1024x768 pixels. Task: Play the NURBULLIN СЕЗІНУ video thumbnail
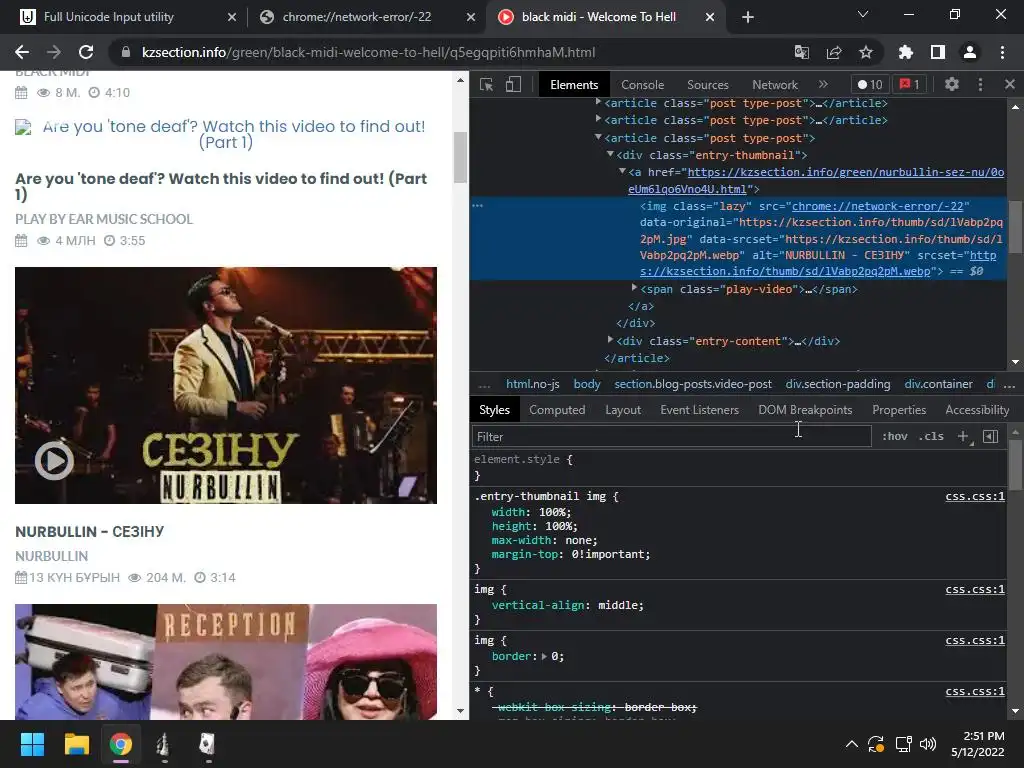click(x=226, y=385)
